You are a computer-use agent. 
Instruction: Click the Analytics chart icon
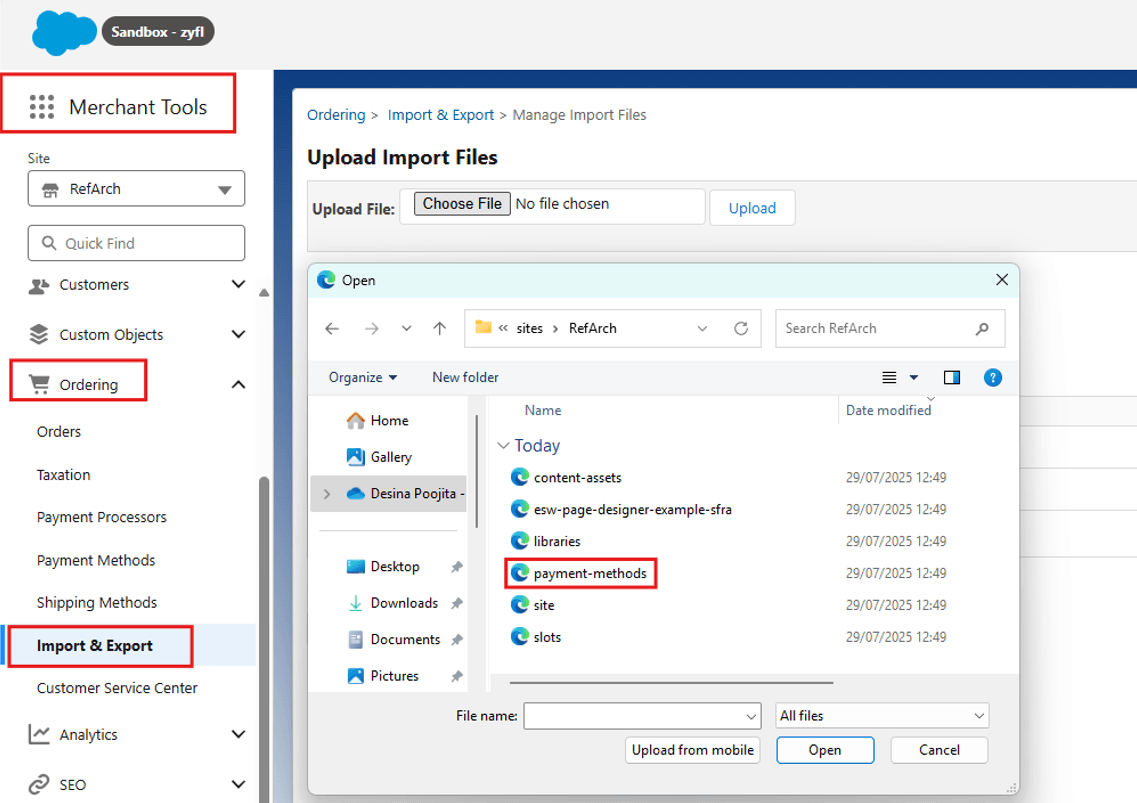coord(39,734)
